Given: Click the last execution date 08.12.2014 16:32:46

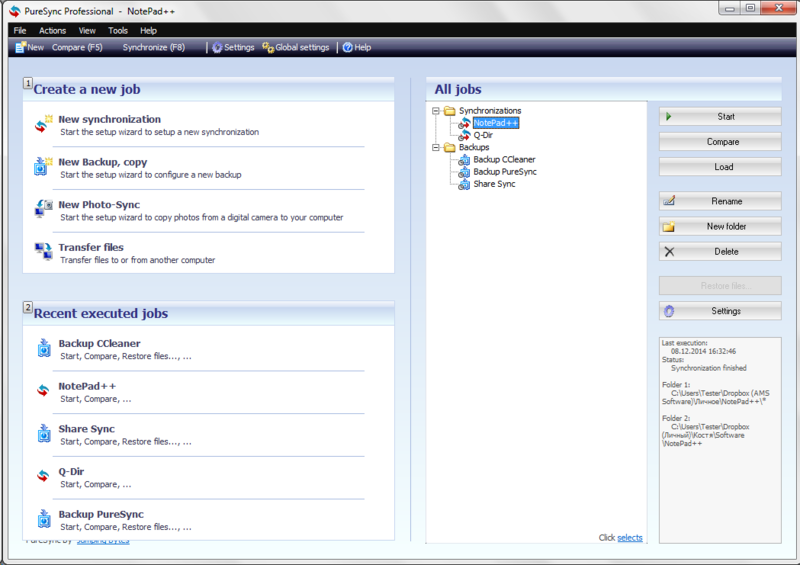Looking at the screenshot, I should (704, 351).
